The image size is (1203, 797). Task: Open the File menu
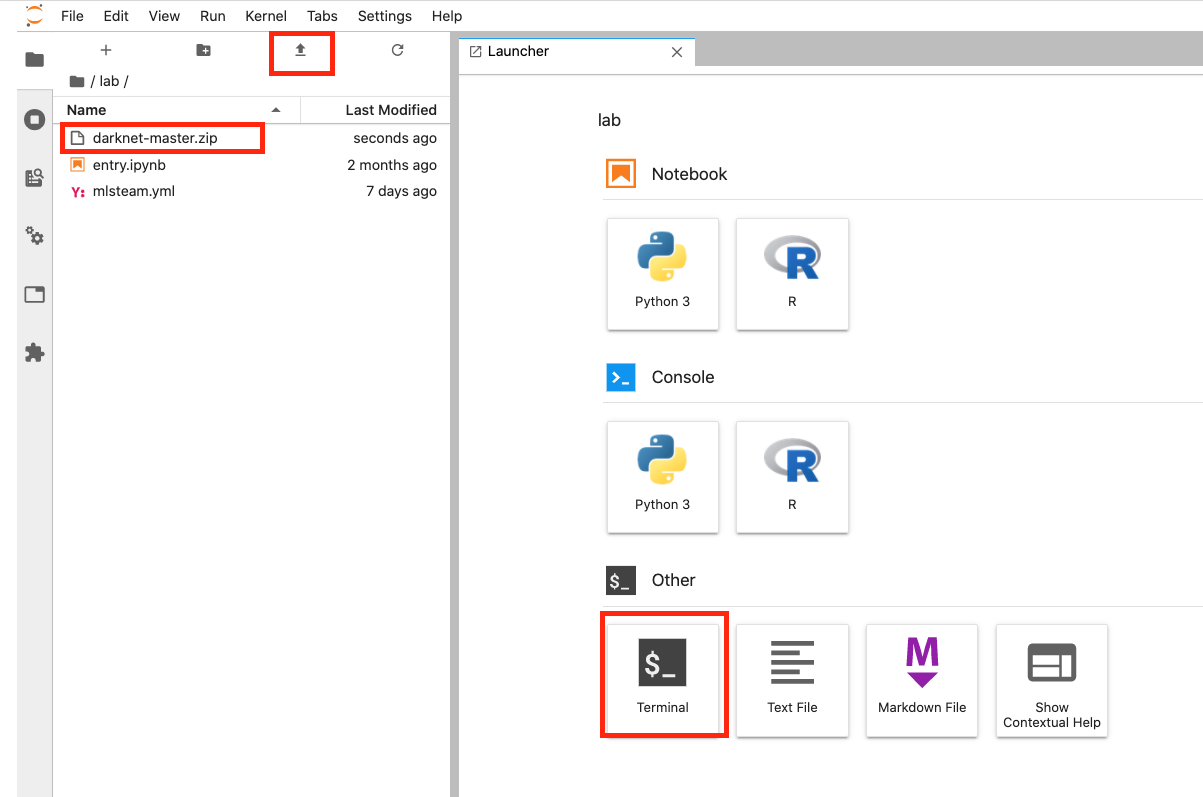click(x=73, y=16)
